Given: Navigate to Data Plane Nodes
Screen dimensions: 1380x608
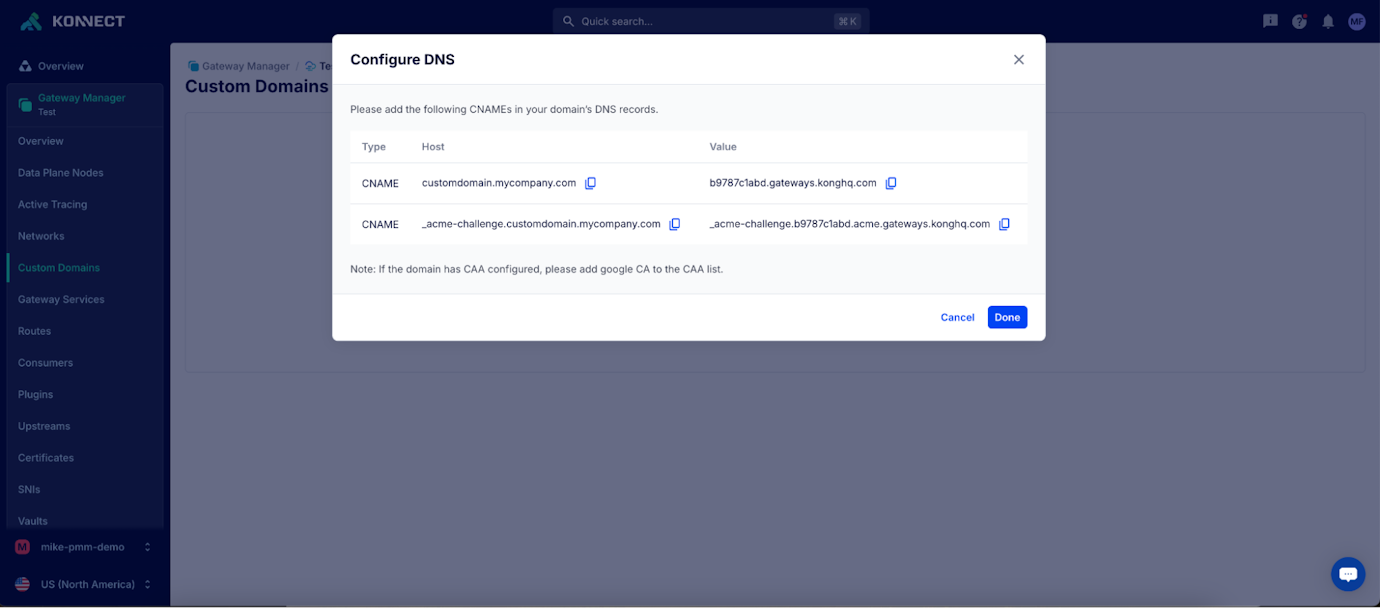Looking at the screenshot, I should [63, 172].
